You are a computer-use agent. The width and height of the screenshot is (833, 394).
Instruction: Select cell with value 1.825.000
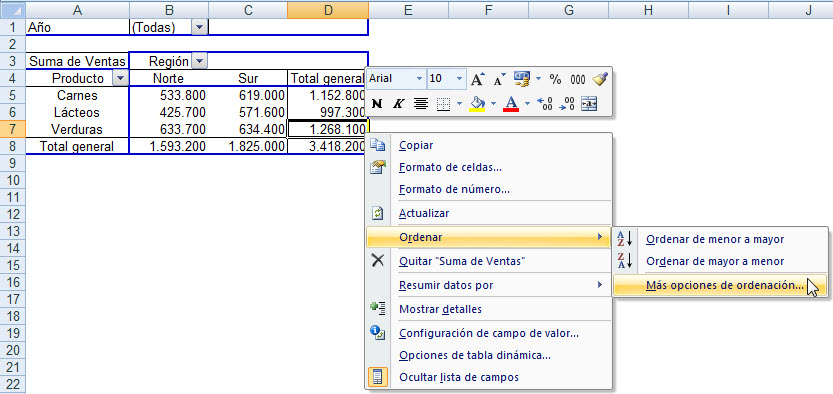point(248,147)
